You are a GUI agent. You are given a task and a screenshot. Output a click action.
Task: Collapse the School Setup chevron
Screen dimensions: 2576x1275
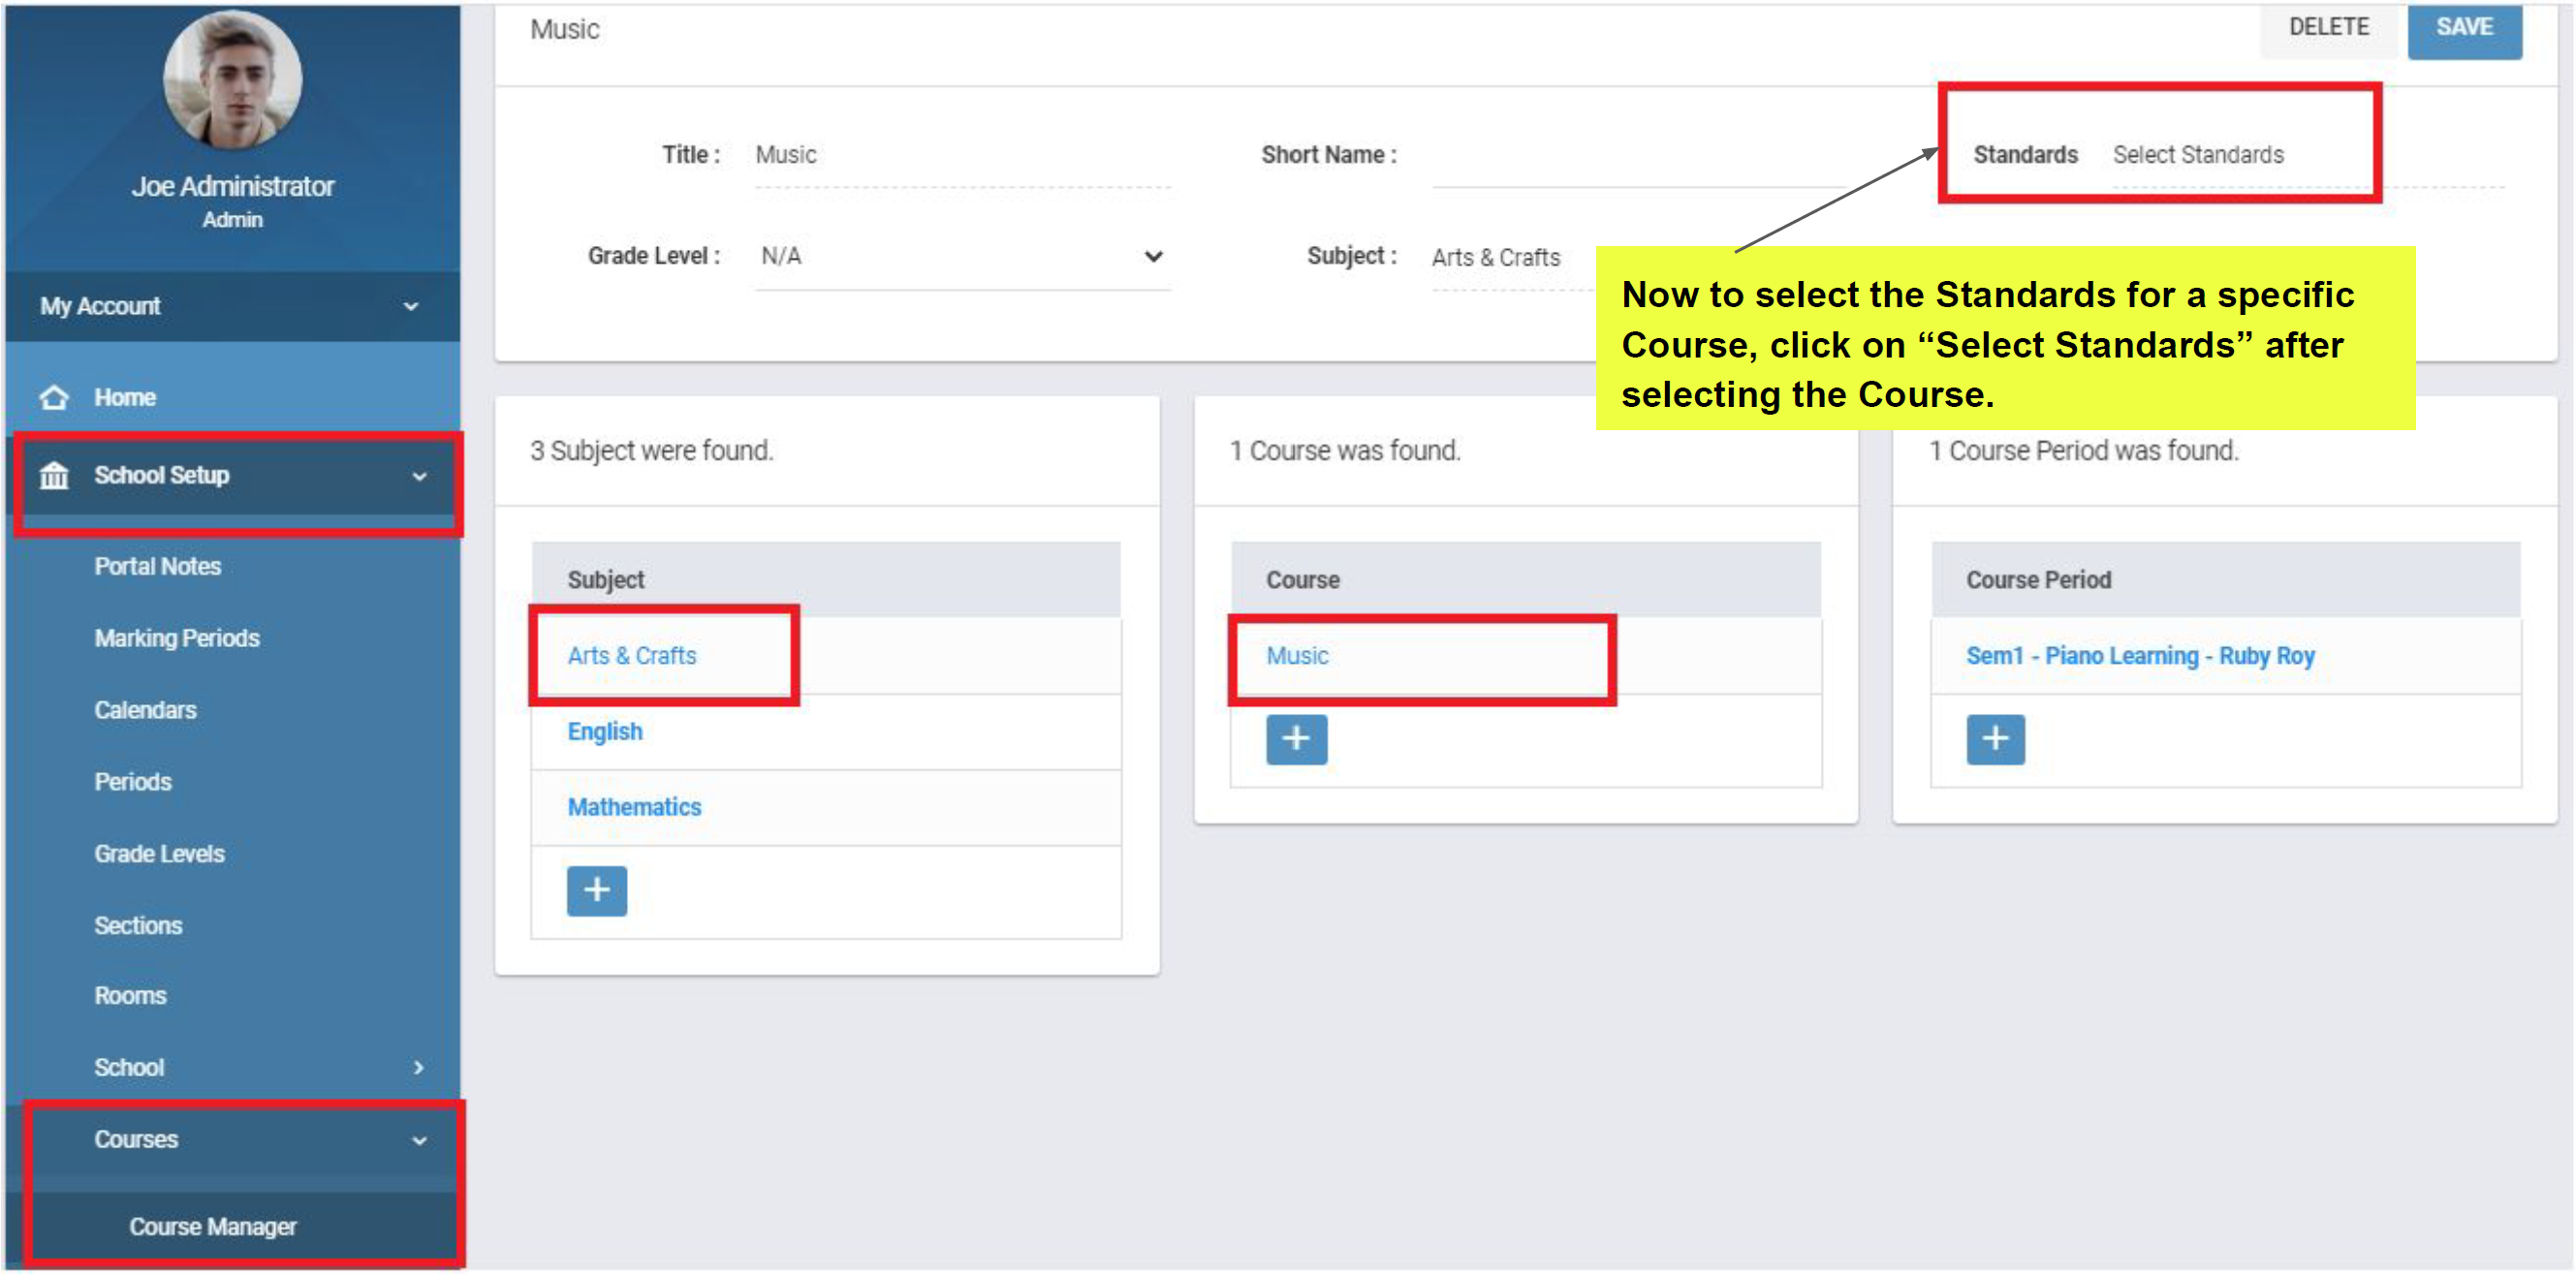click(419, 476)
